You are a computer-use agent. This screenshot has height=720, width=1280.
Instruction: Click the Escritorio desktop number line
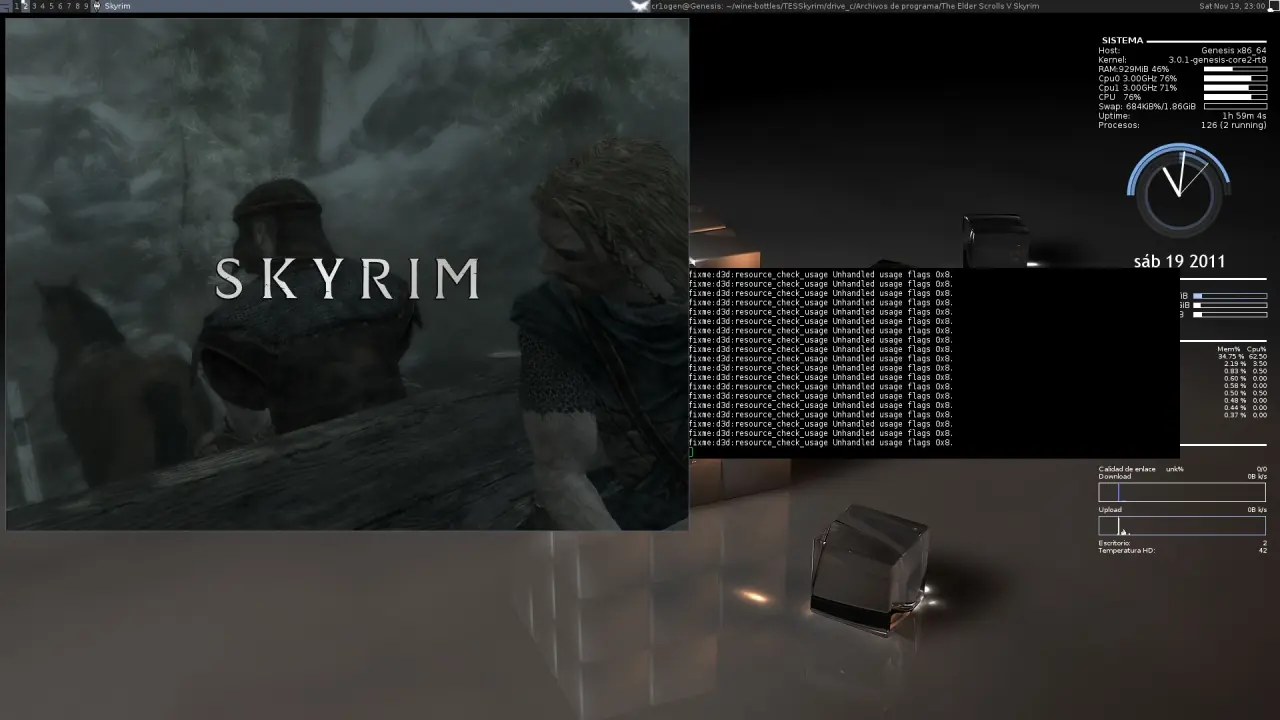(x=1182, y=543)
